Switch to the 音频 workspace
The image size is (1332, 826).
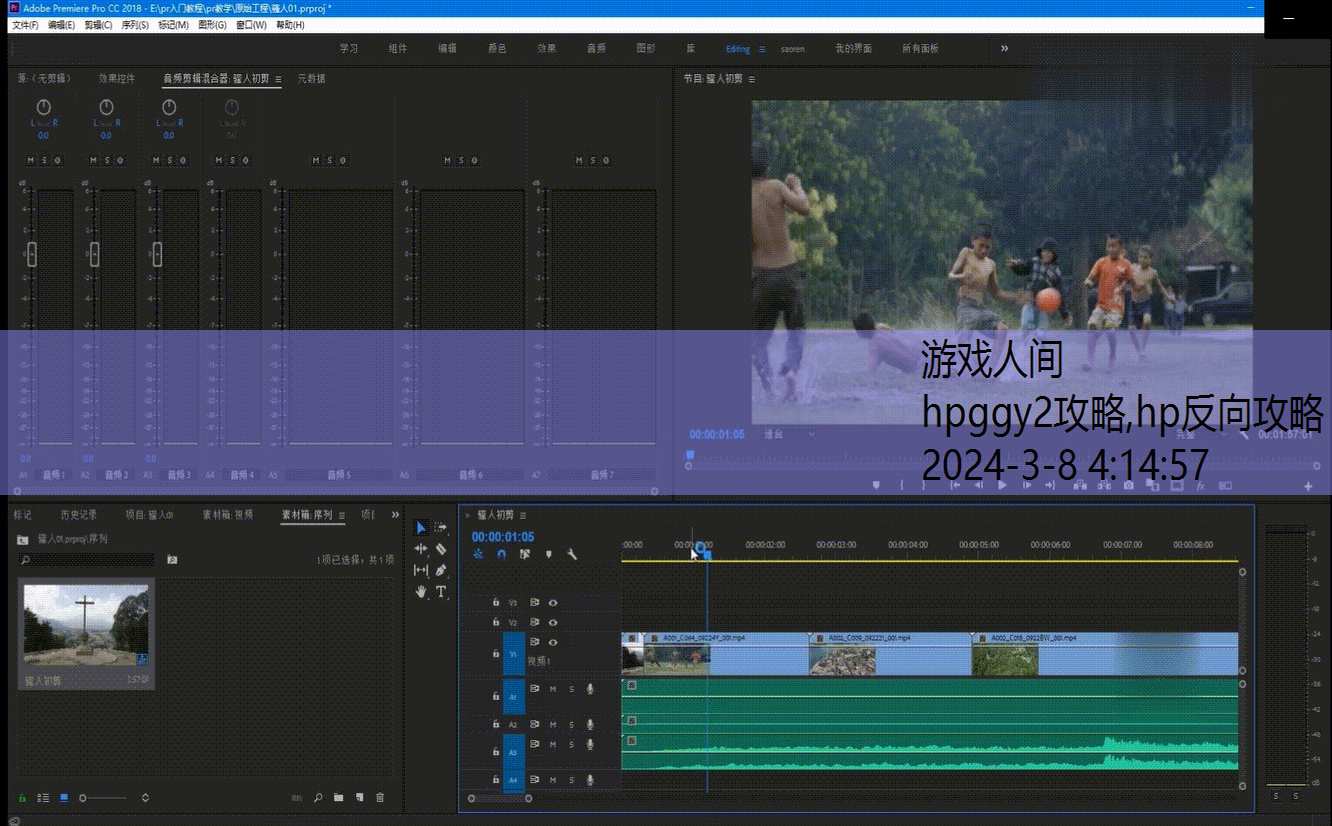click(x=596, y=48)
